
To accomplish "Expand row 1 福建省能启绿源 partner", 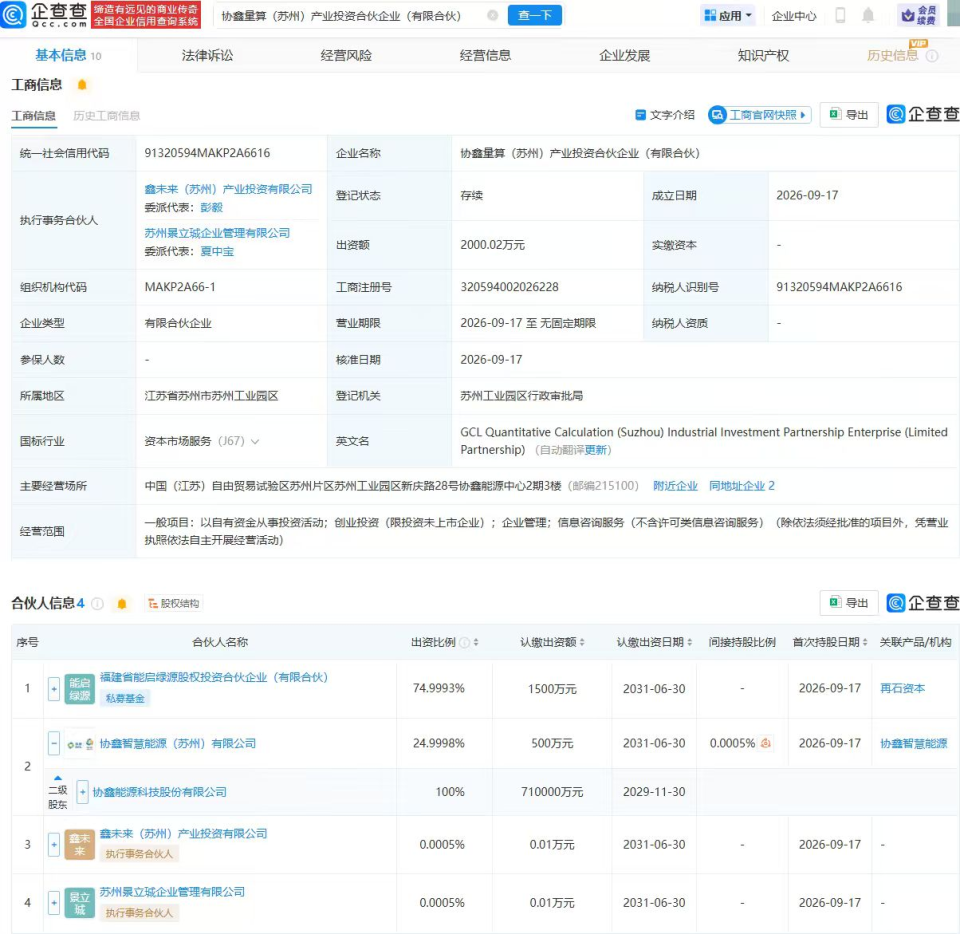I will pos(54,689).
